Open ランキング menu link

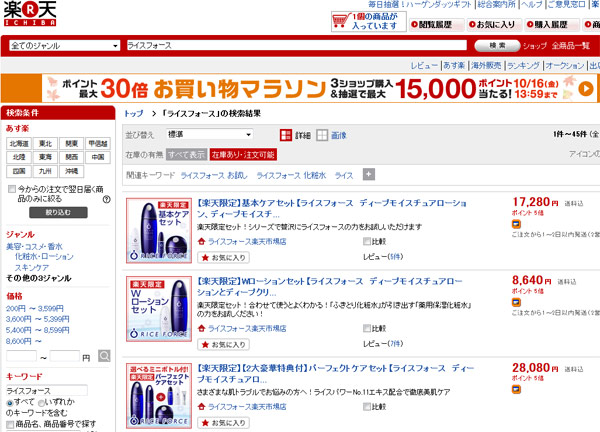[x=523, y=66]
